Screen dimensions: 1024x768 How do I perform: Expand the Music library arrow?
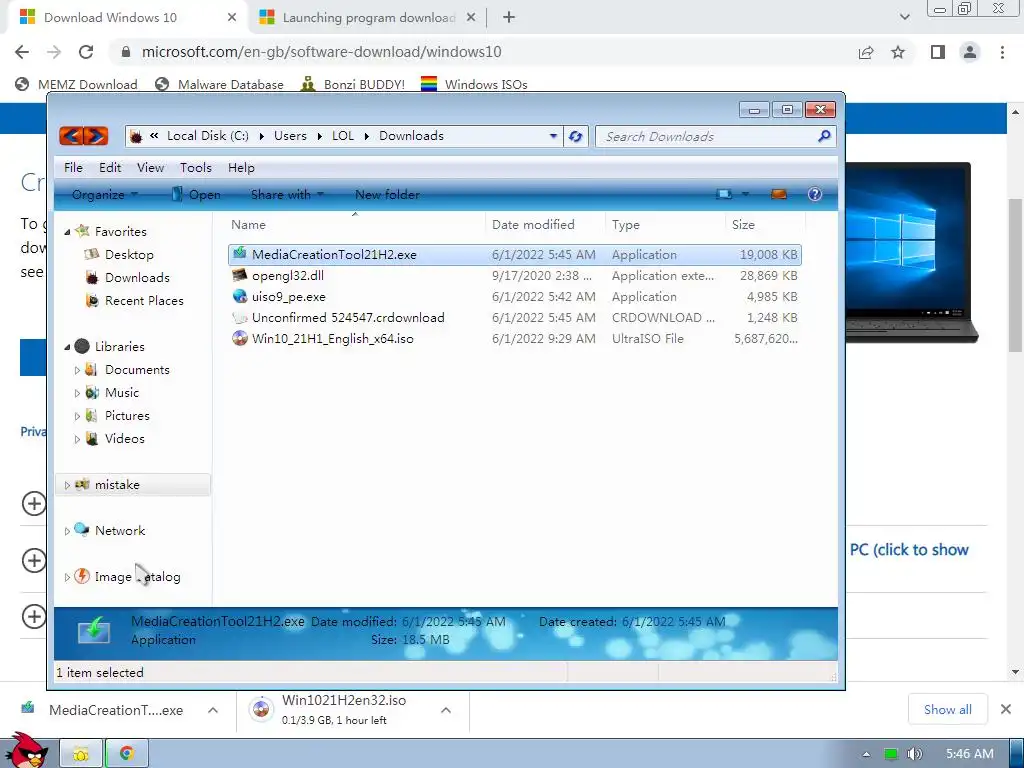click(77, 393)
